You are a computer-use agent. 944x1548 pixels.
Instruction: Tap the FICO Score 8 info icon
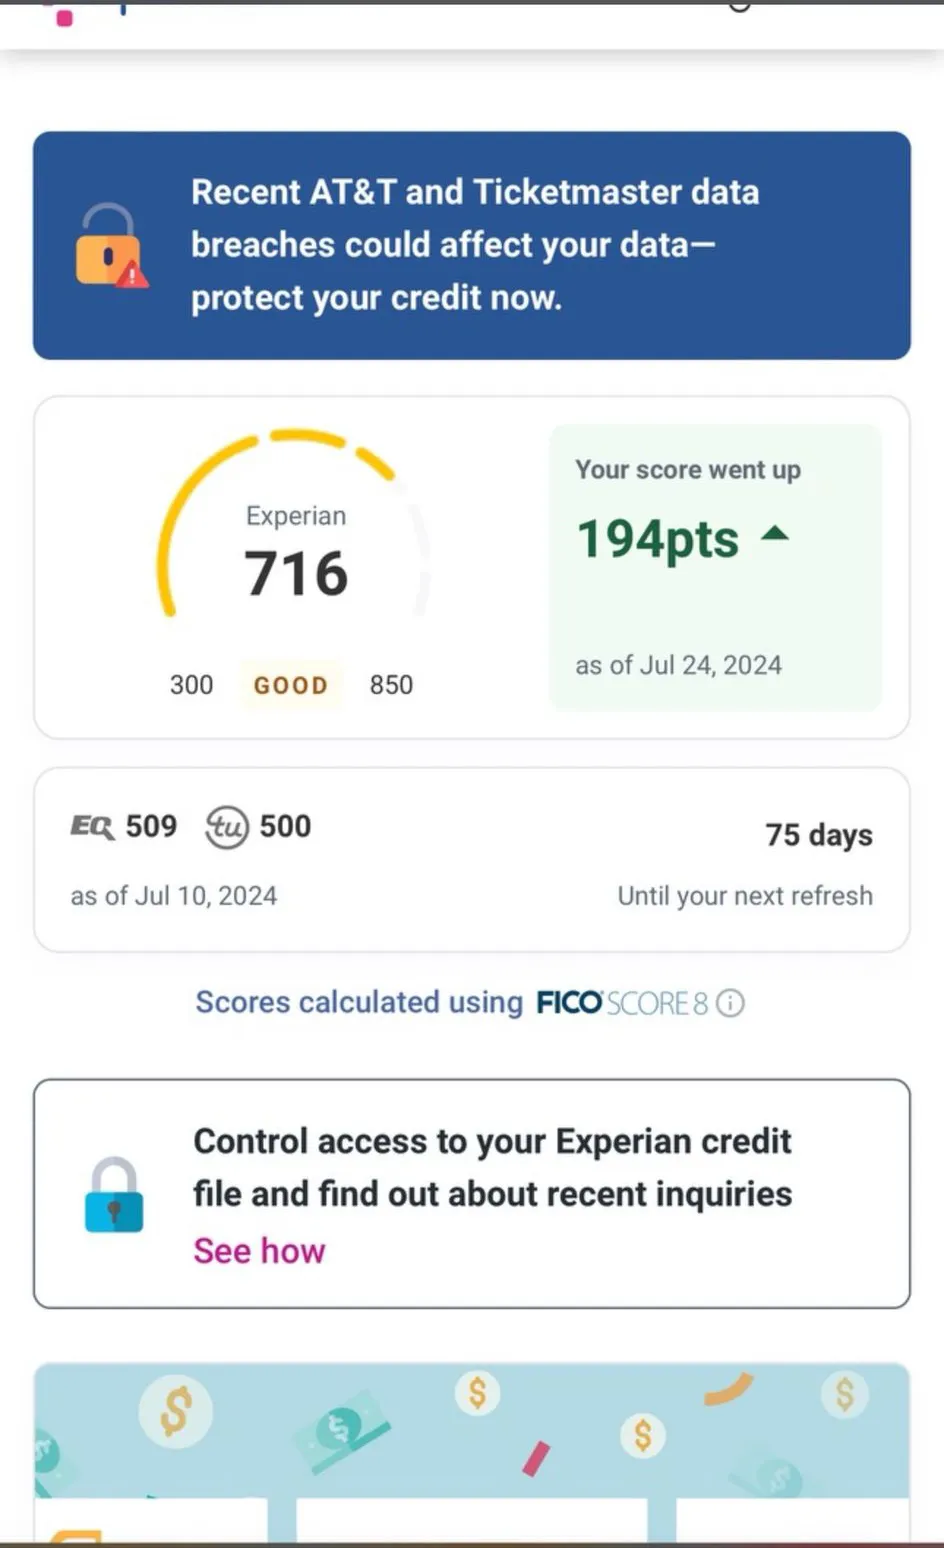[731, 1003]
